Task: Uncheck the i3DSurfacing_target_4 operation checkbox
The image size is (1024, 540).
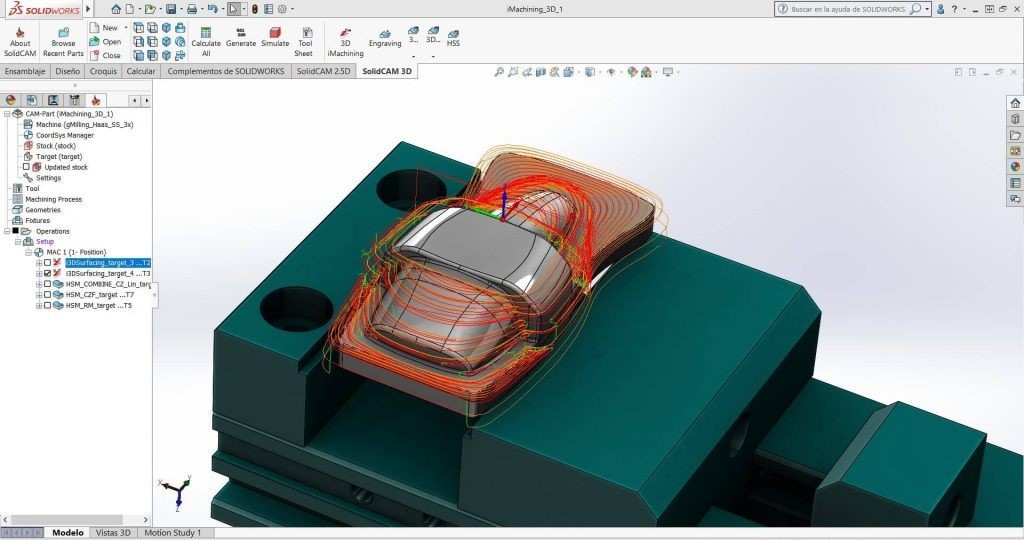Action: tap(47, 273)
